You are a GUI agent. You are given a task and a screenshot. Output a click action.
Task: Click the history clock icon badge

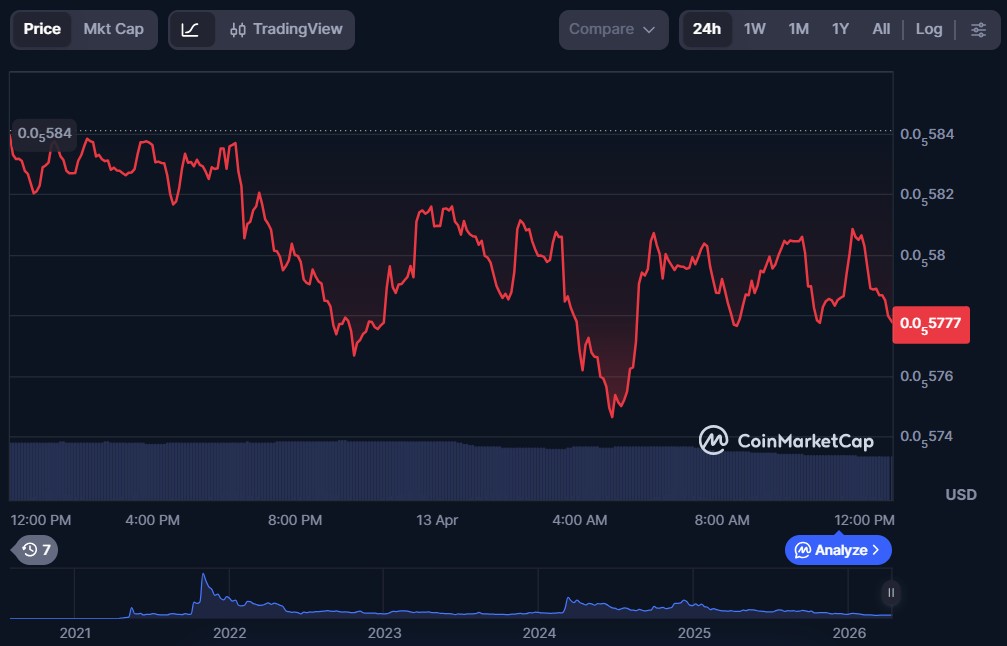tap(36, 549)
